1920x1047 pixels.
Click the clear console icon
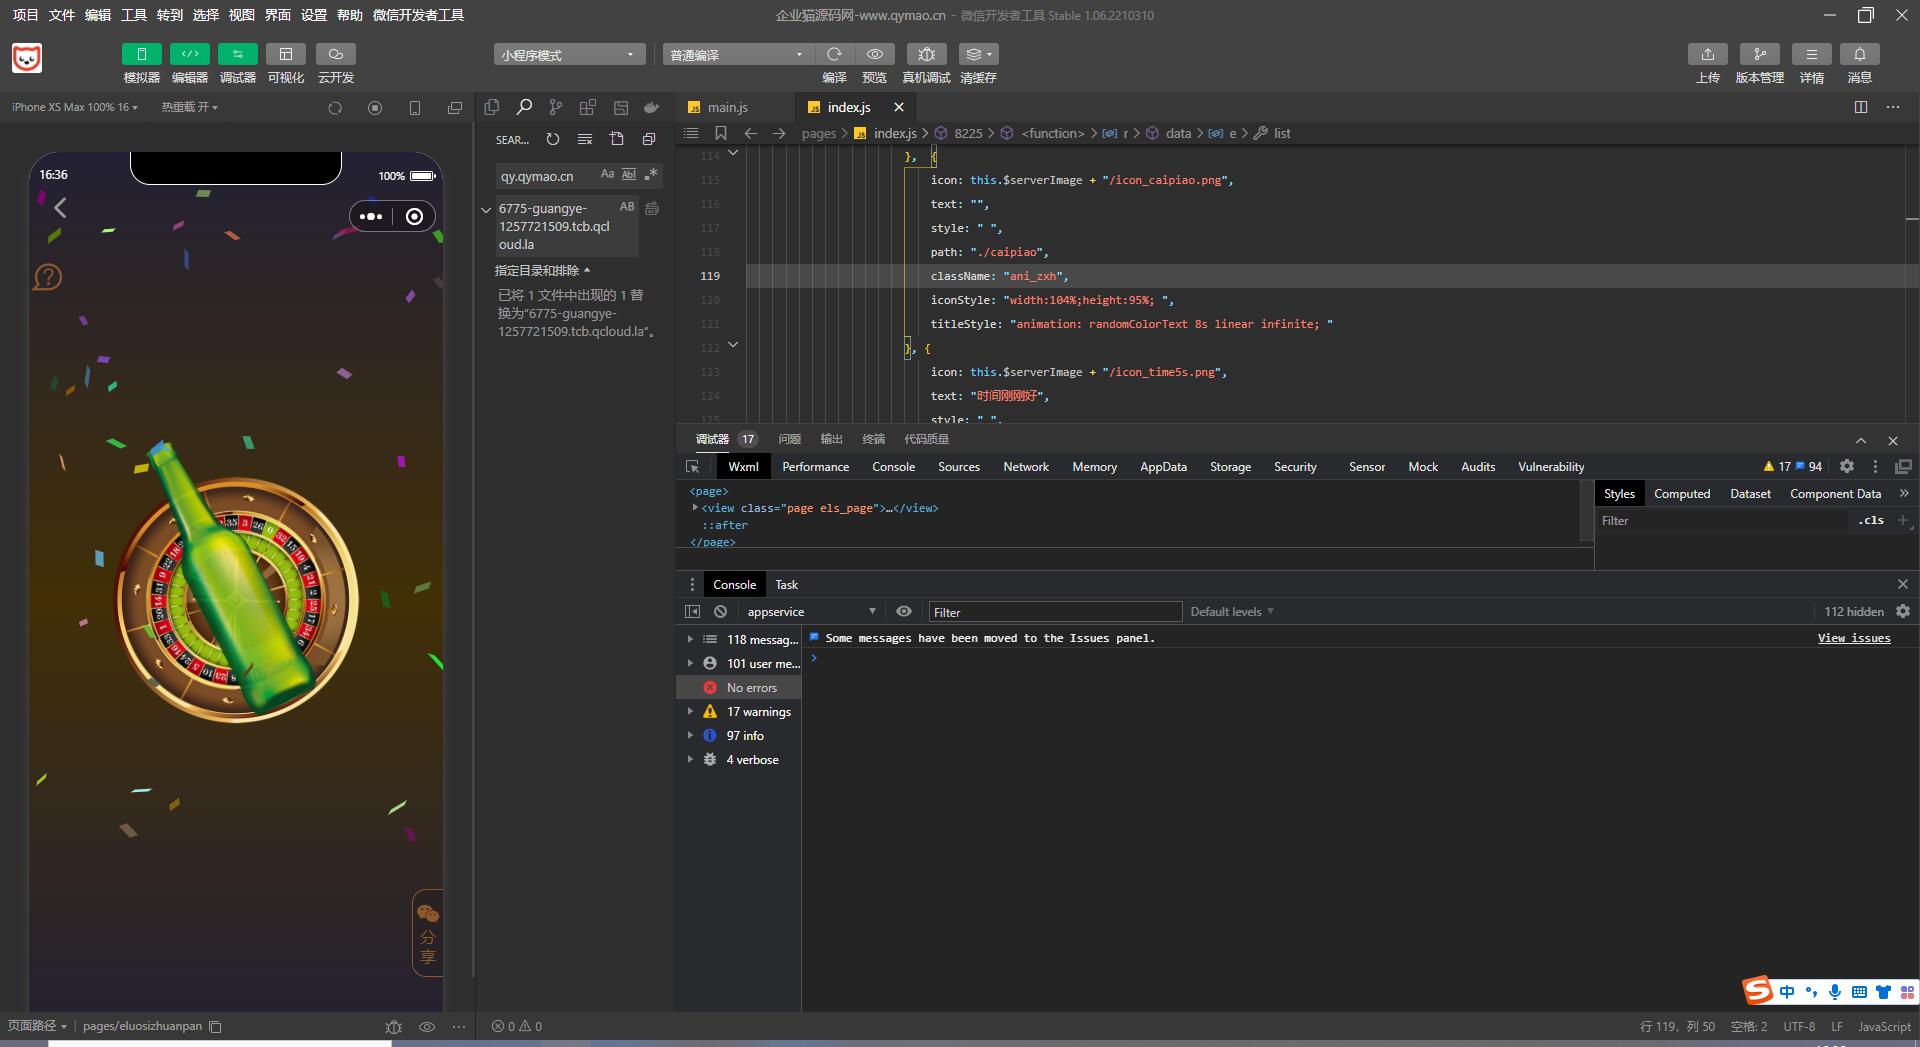720,612
